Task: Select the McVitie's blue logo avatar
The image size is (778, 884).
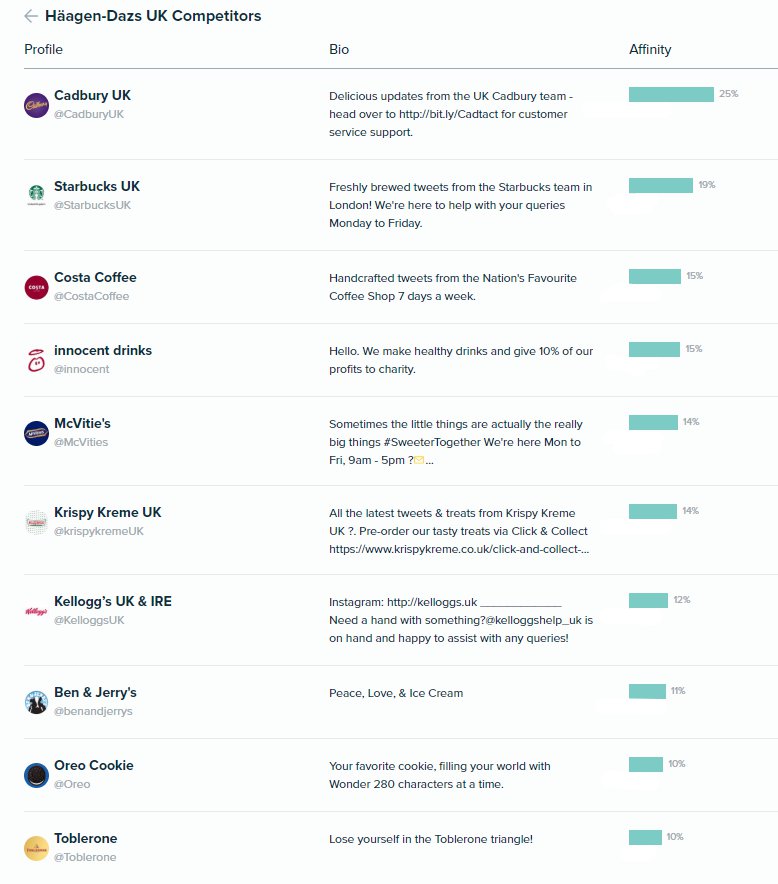Action: 36,434
